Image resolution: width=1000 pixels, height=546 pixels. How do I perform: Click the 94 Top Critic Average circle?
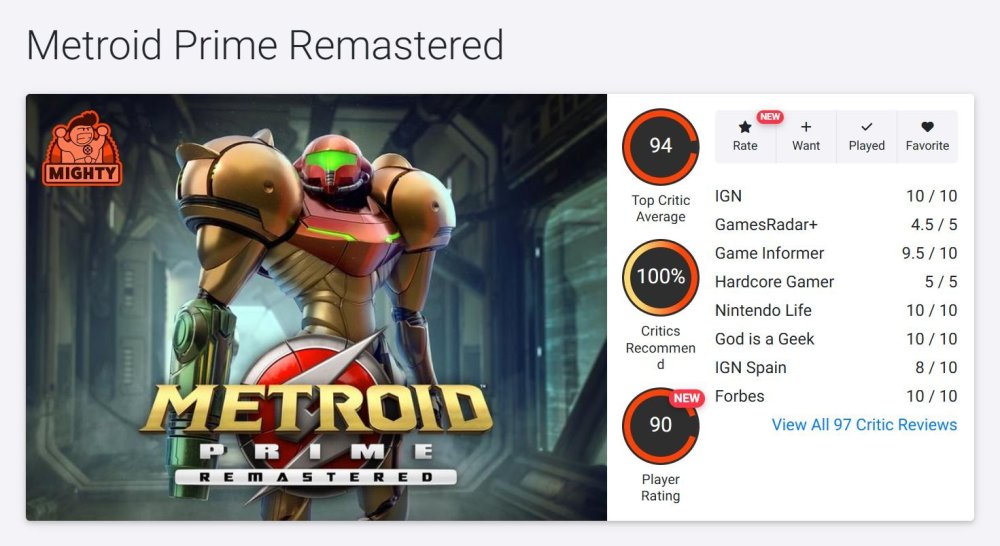click(661, 146)
